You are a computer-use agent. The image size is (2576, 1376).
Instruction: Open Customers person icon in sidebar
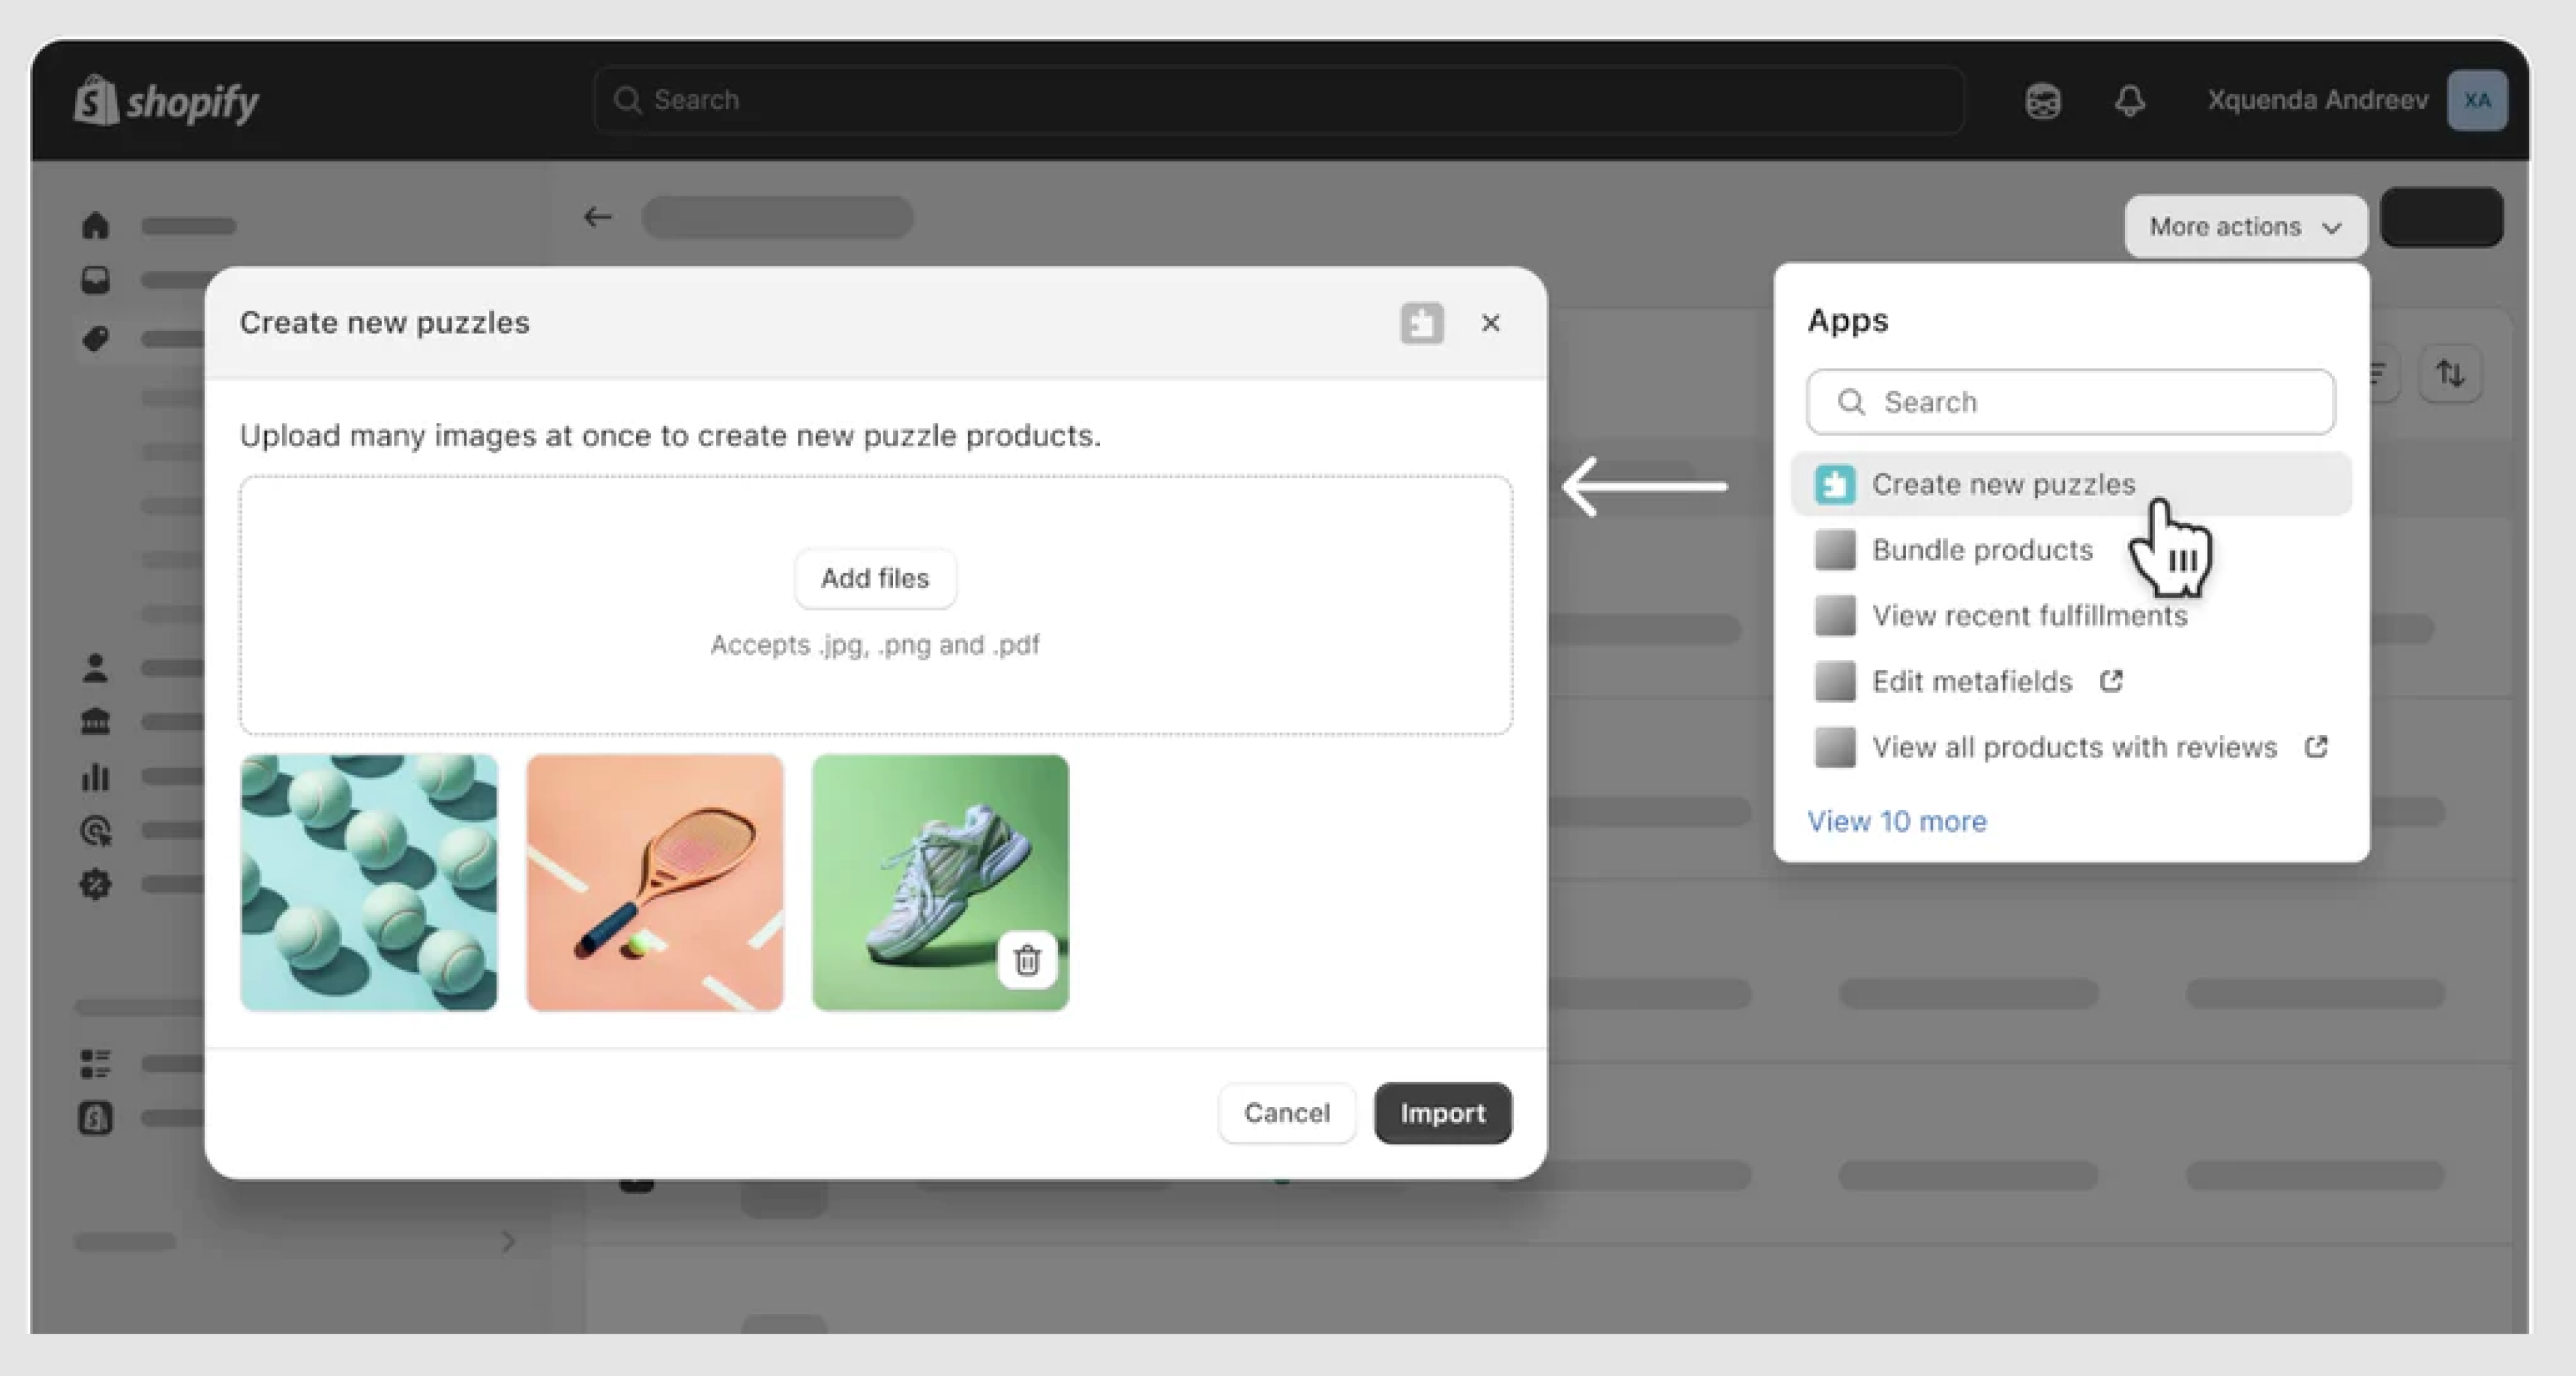pyautogui.click(x=95, y=667)
